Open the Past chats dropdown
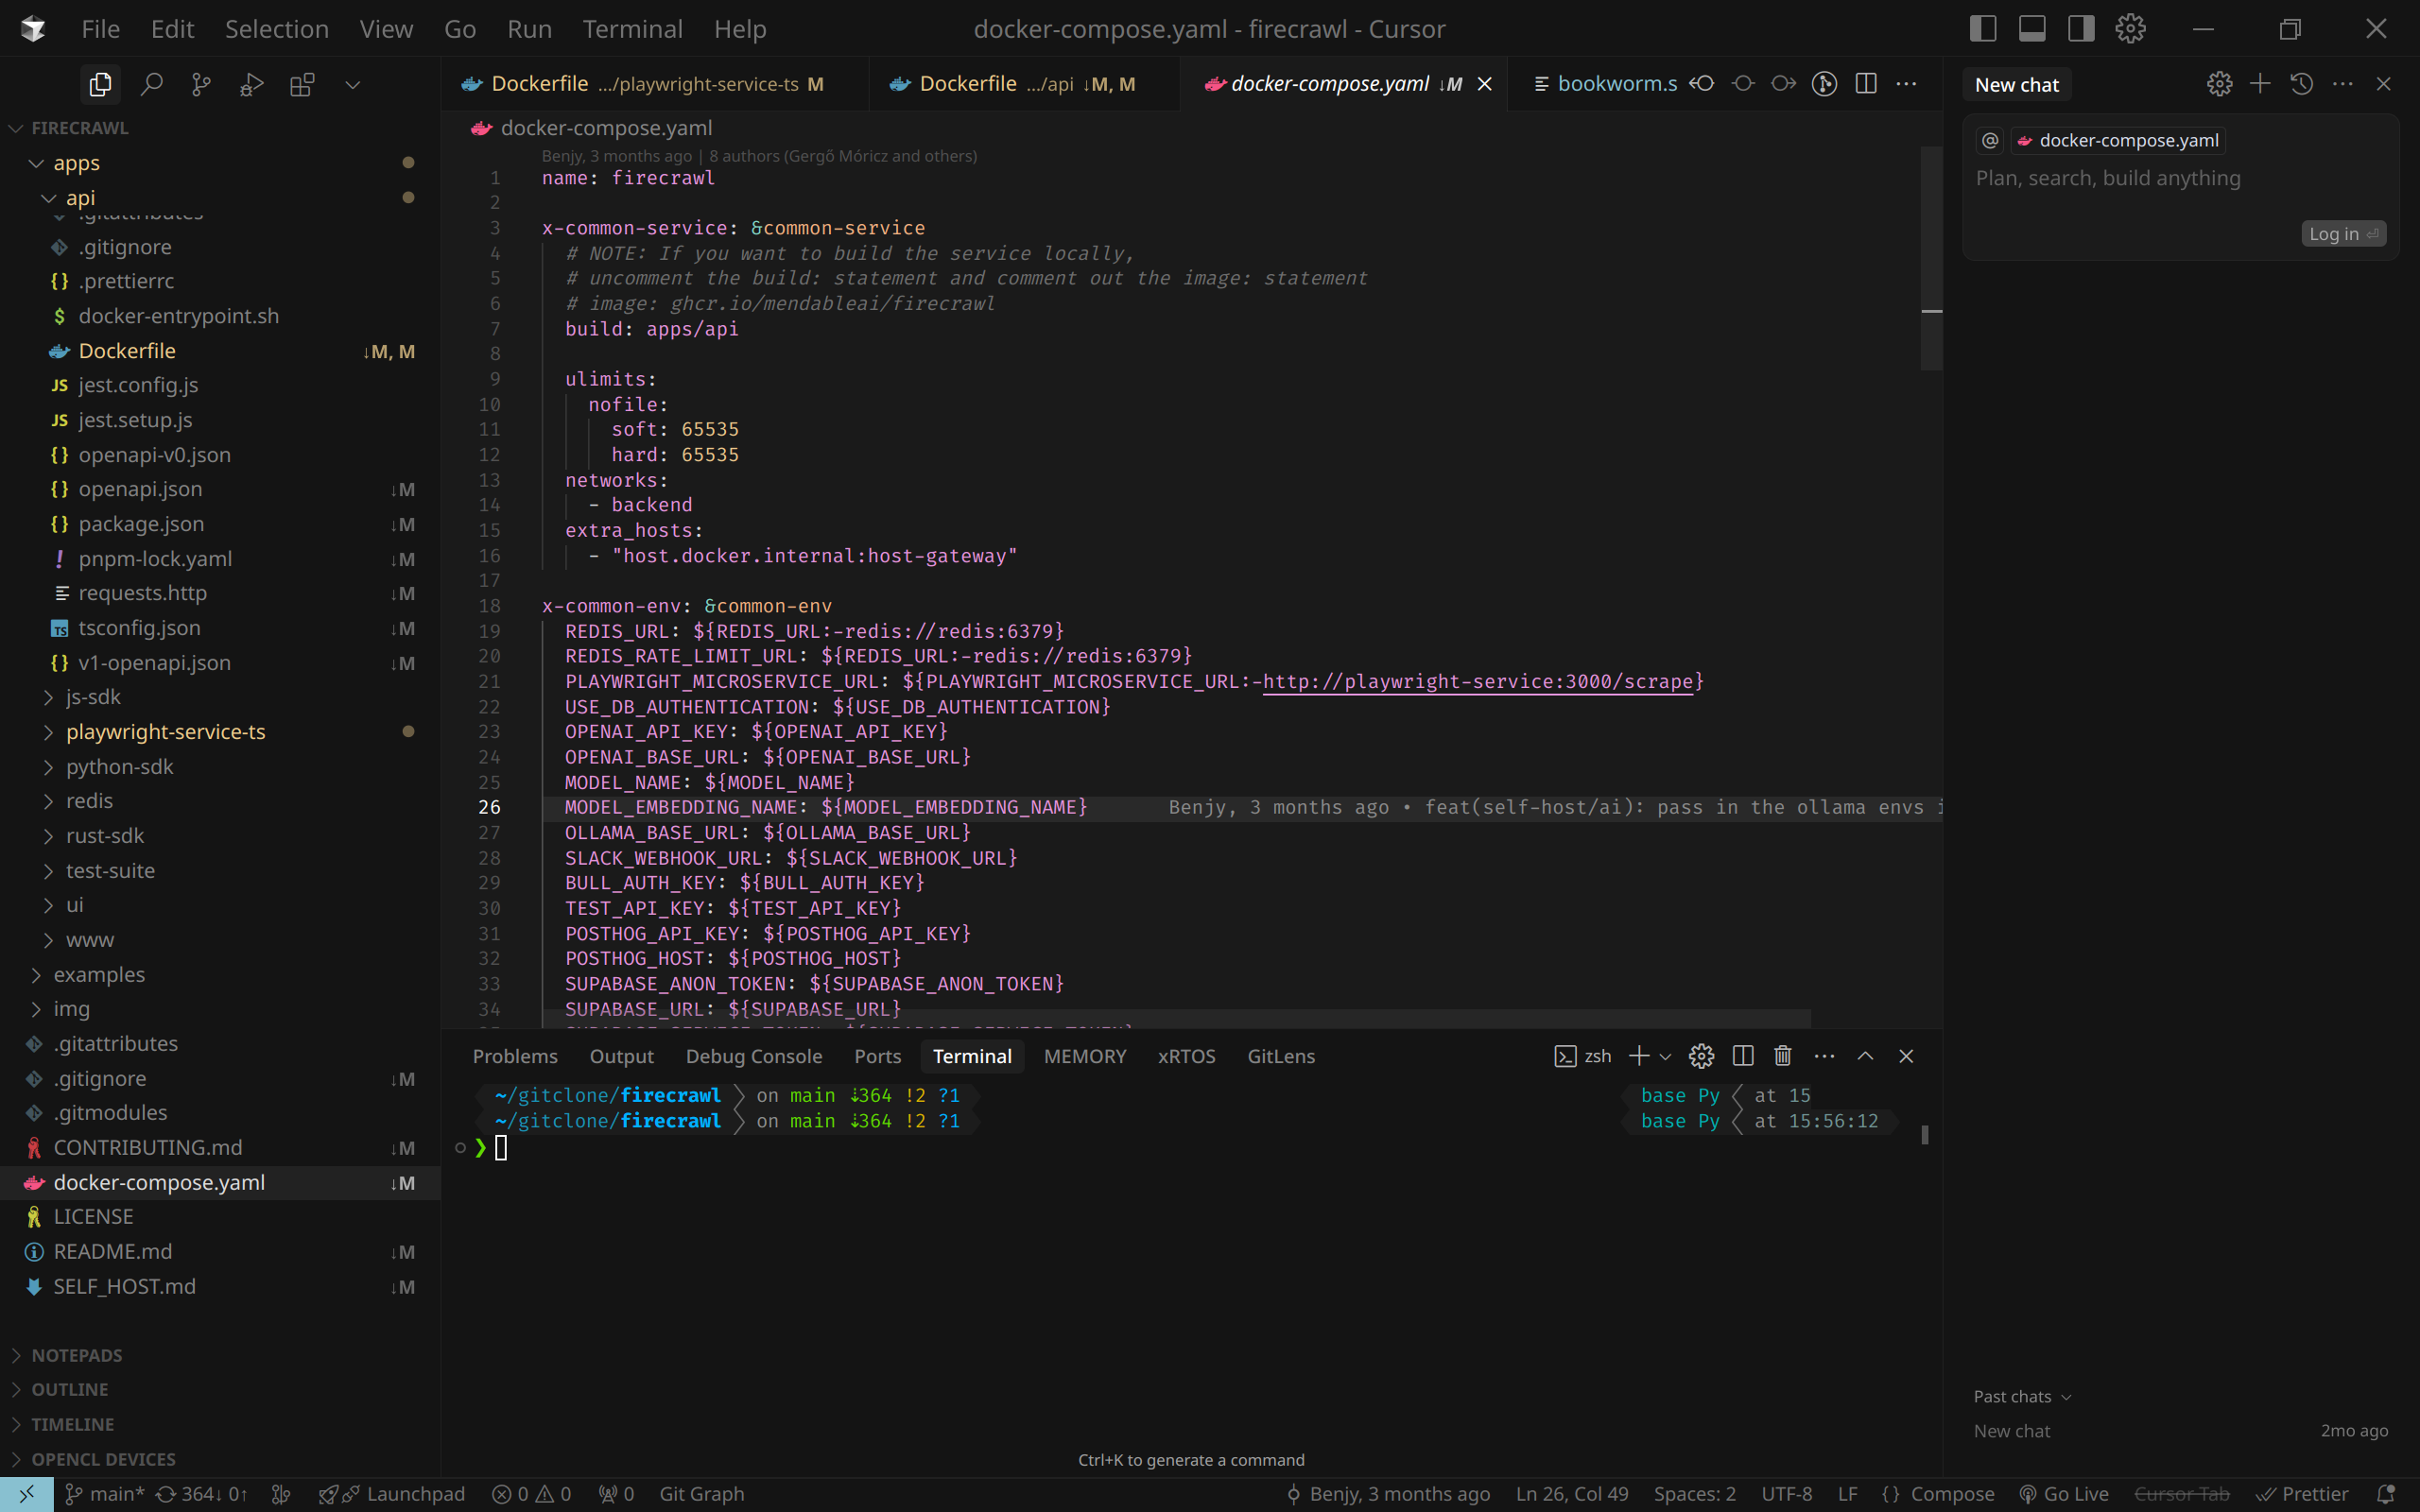The image size is (2420, 1512). tap(2021, 1396)
